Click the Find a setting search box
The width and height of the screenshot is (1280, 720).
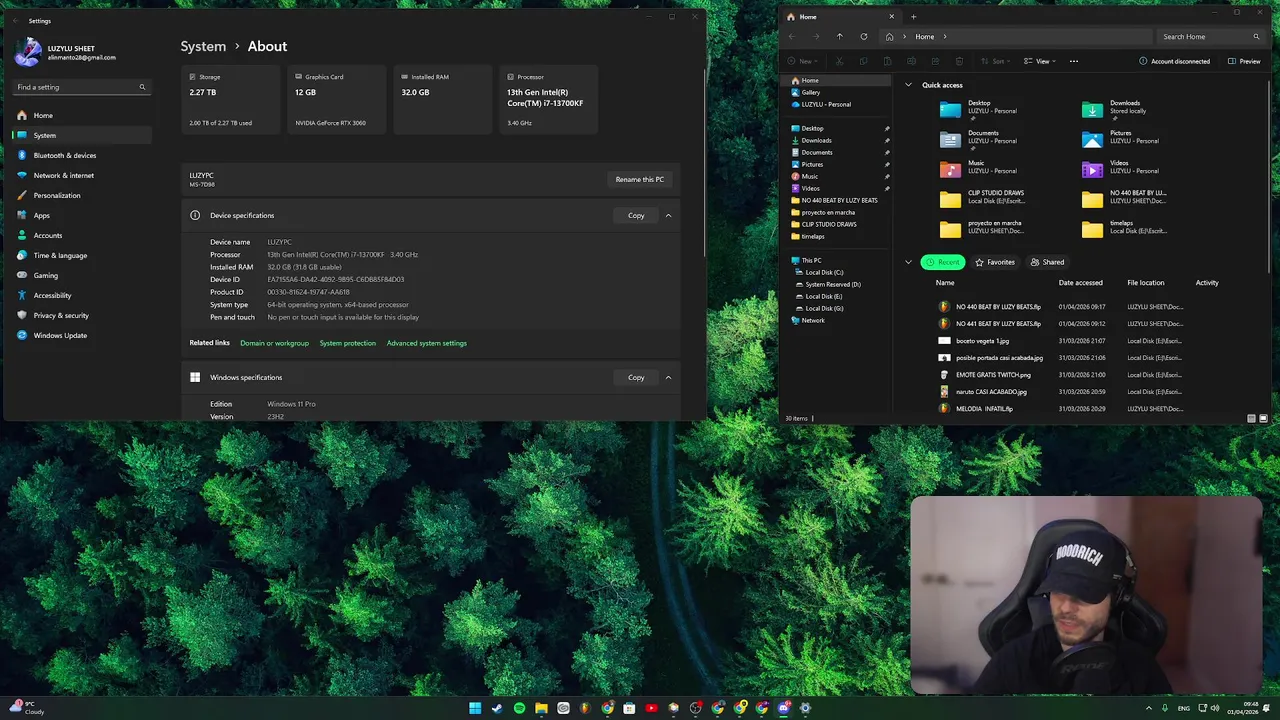(82, 87)
